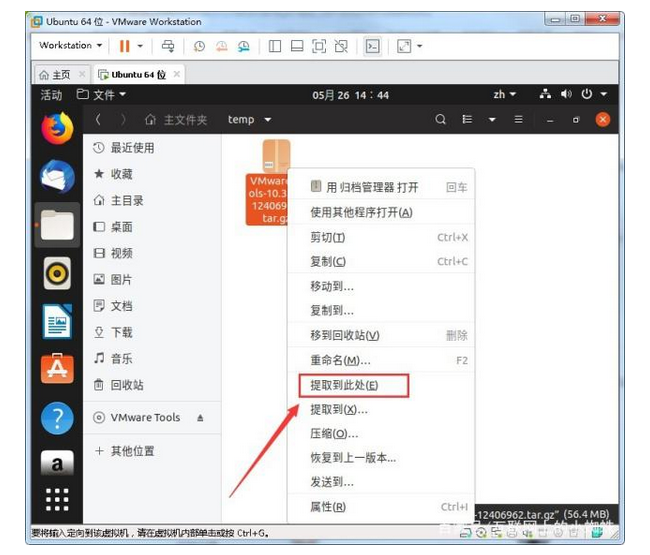Expand the stretch display dropdown arrow
The image size is (650, 555).
[x=420, y=46]
